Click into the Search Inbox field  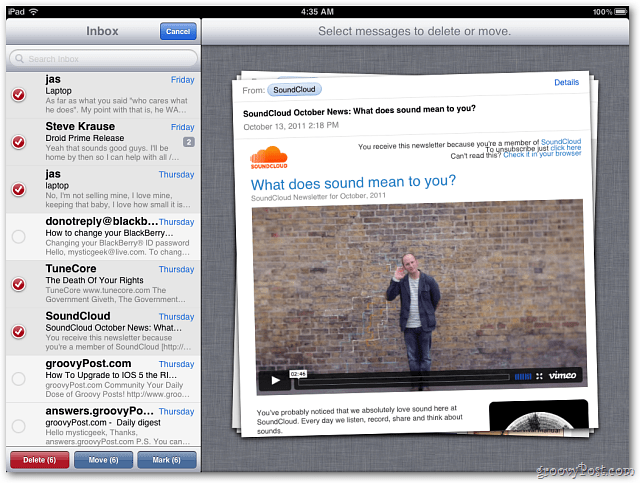pos(103,59)
